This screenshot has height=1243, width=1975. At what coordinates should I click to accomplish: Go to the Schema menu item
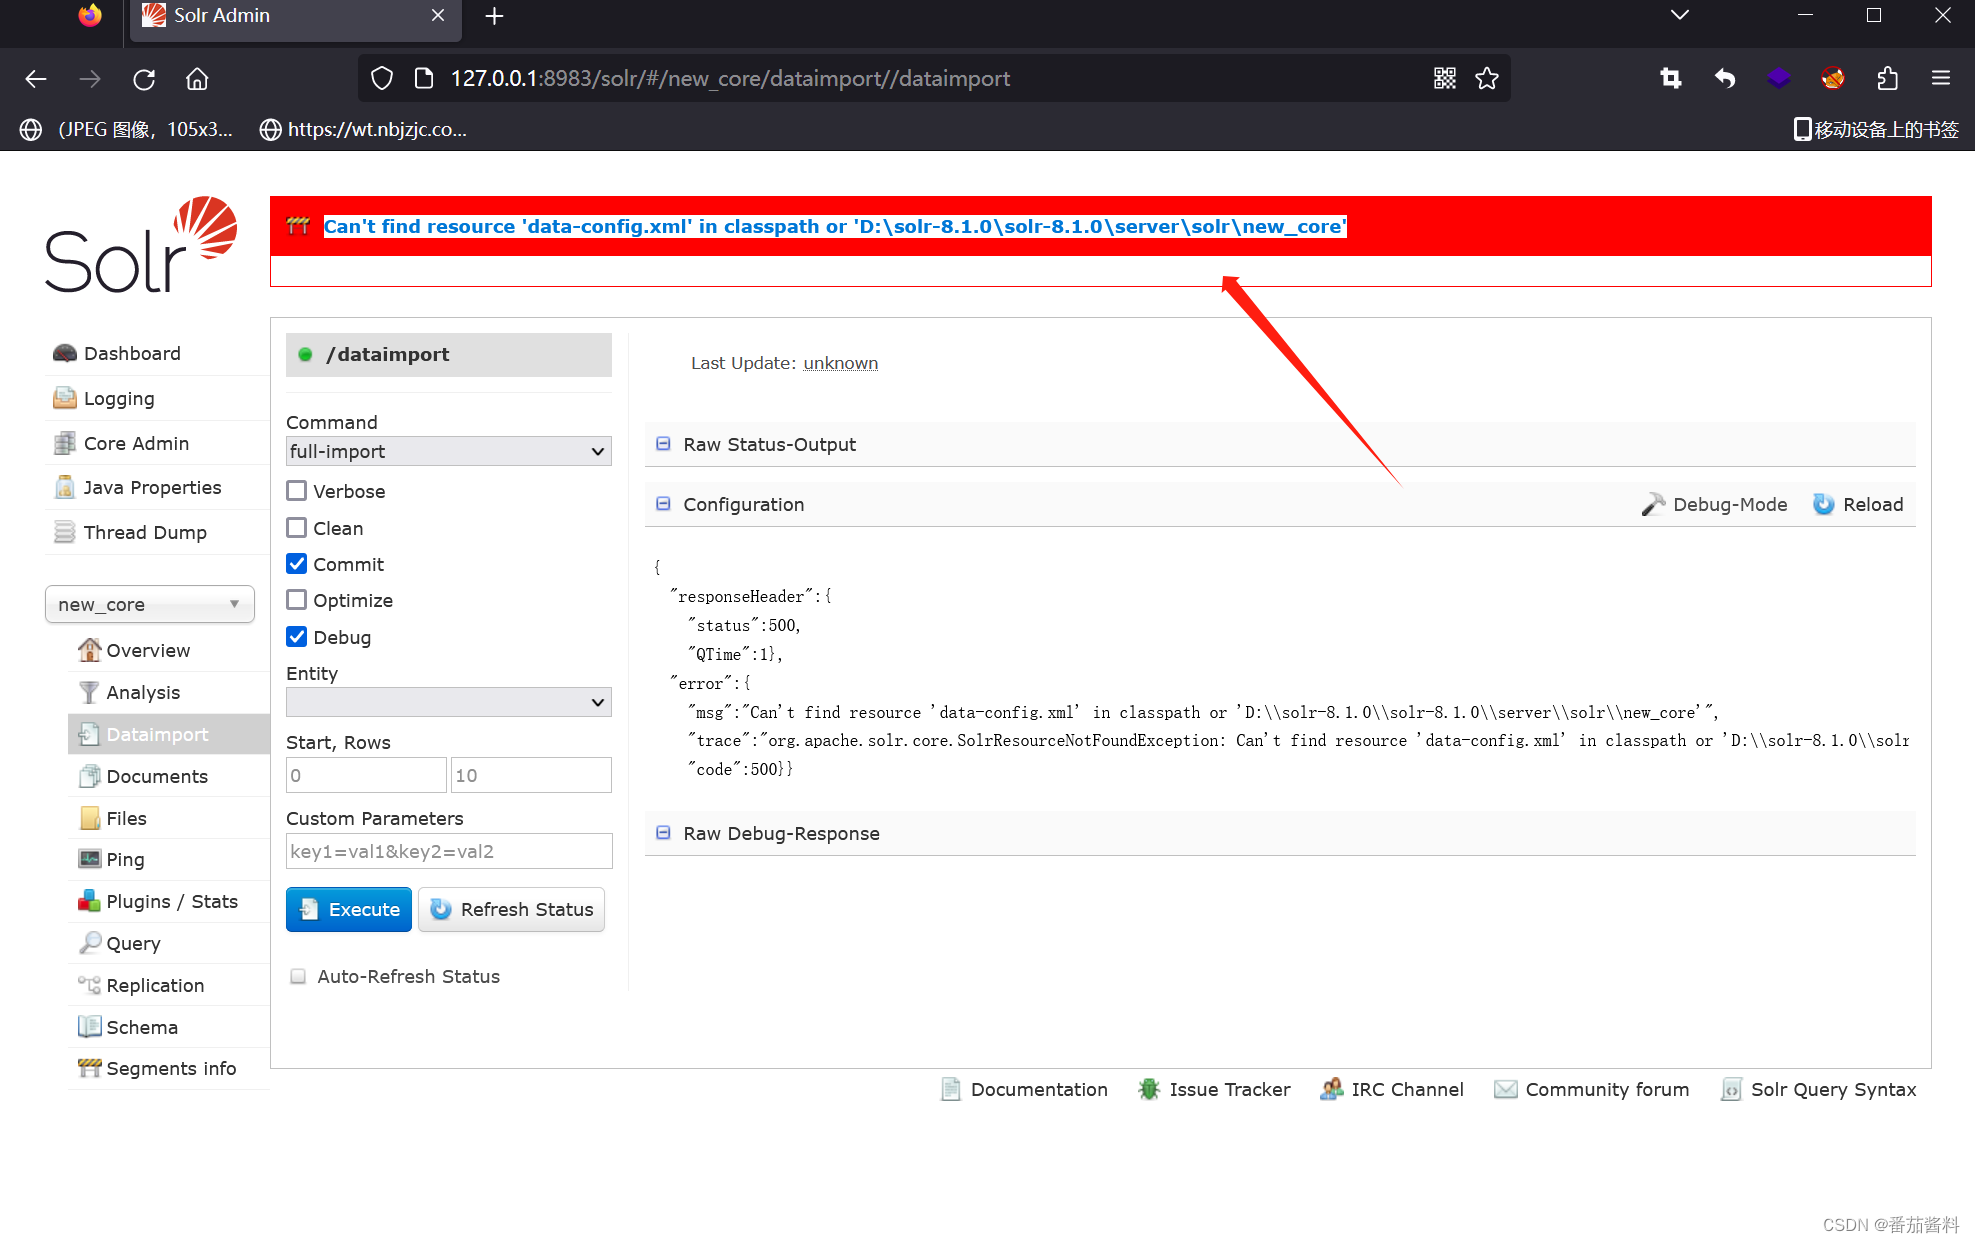(x=142, y=1027)
